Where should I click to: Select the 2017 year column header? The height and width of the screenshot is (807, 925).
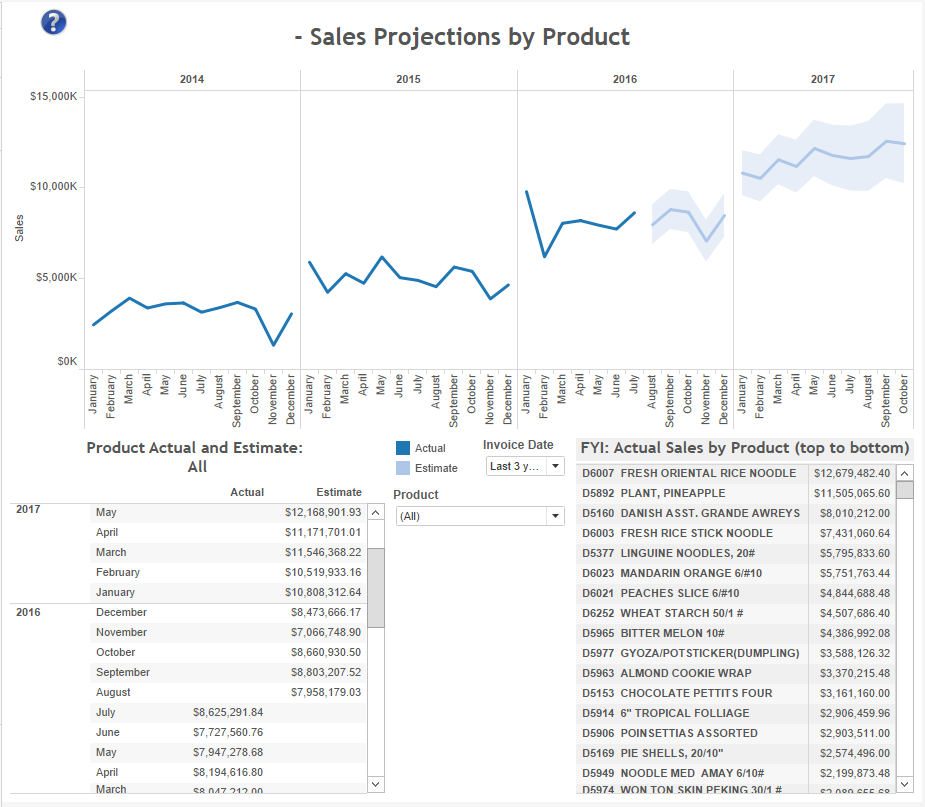(822, 79)
